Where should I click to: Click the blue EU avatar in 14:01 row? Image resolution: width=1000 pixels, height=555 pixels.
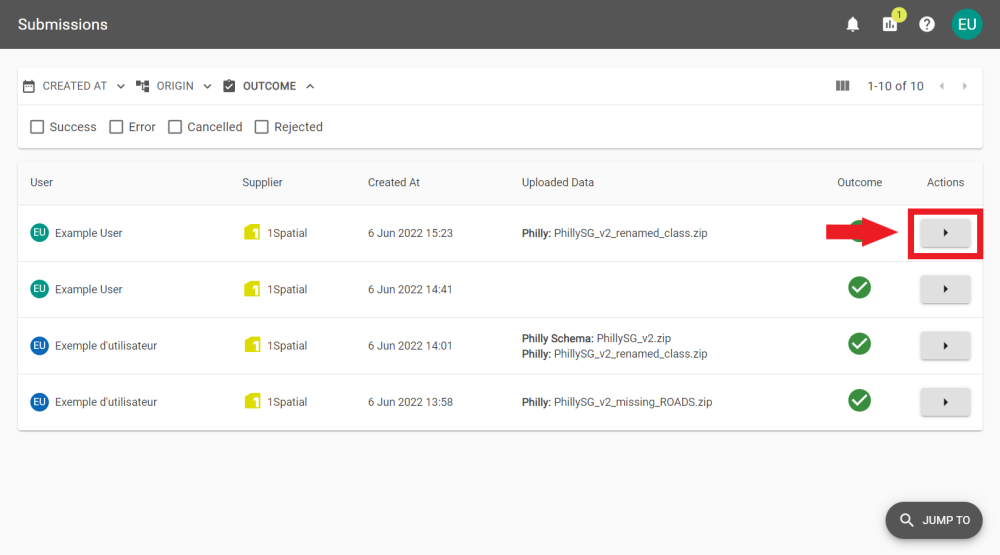[40, 346]
